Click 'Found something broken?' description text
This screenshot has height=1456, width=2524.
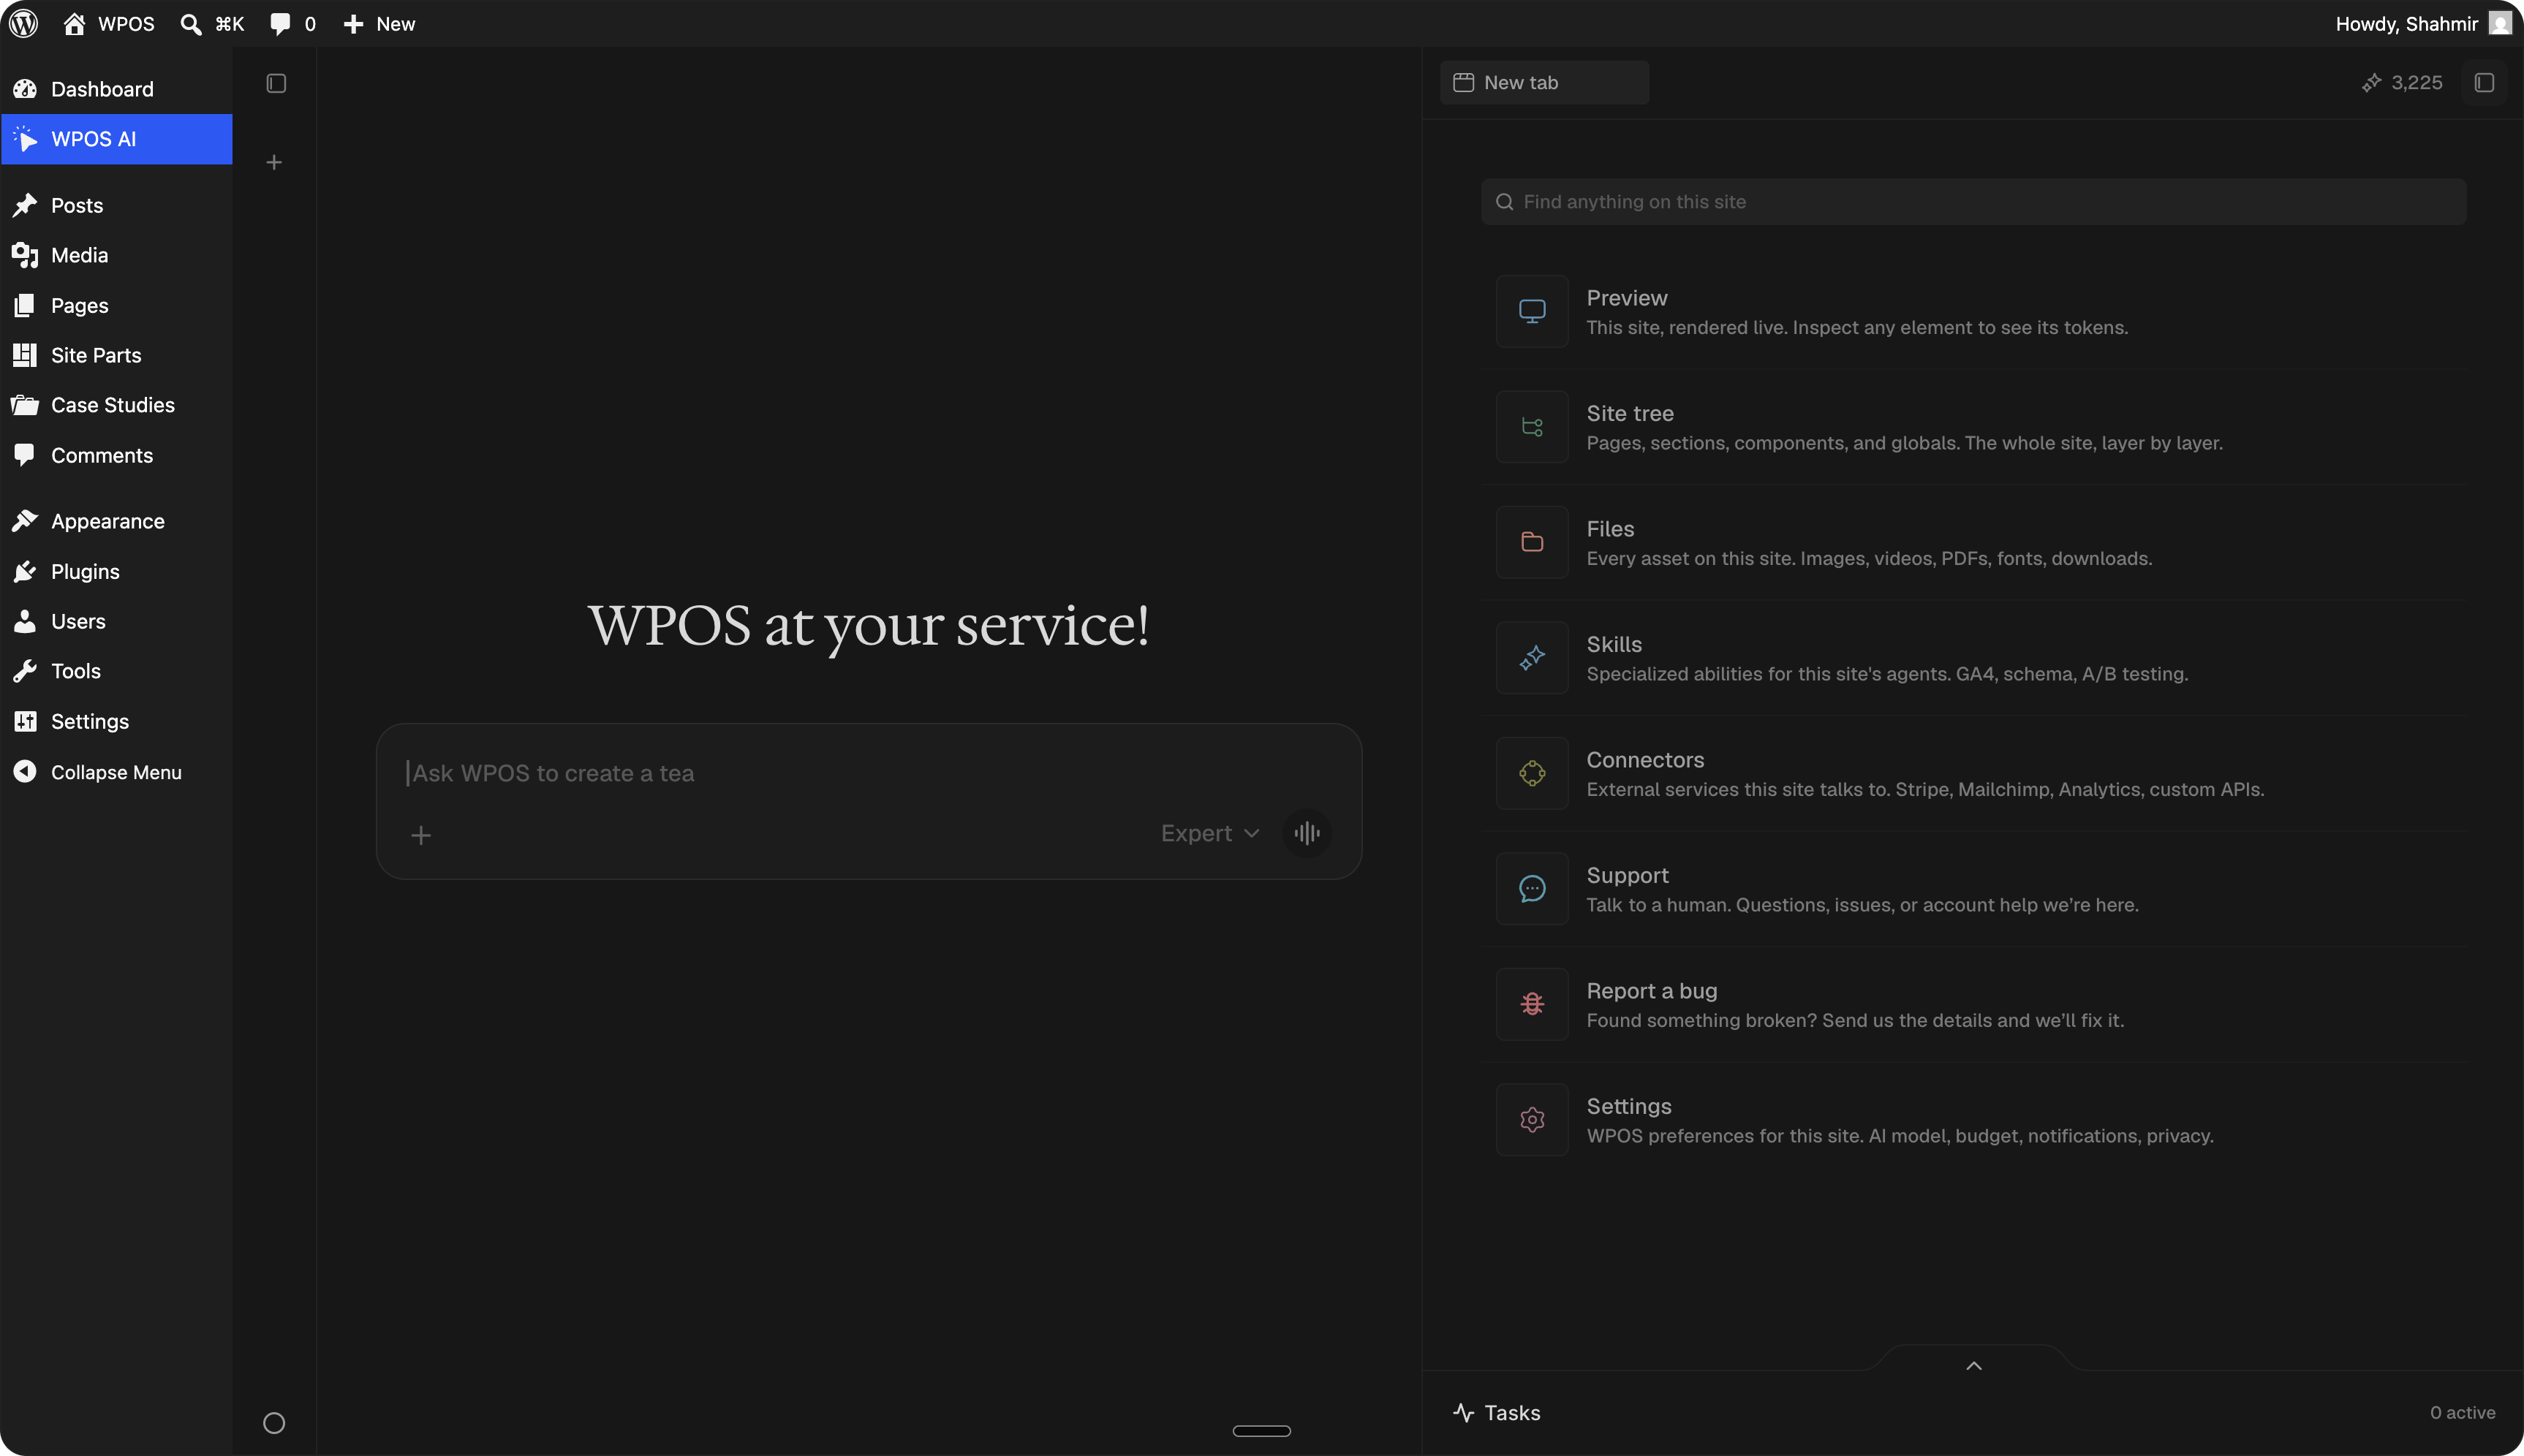pos(1855,1020)
